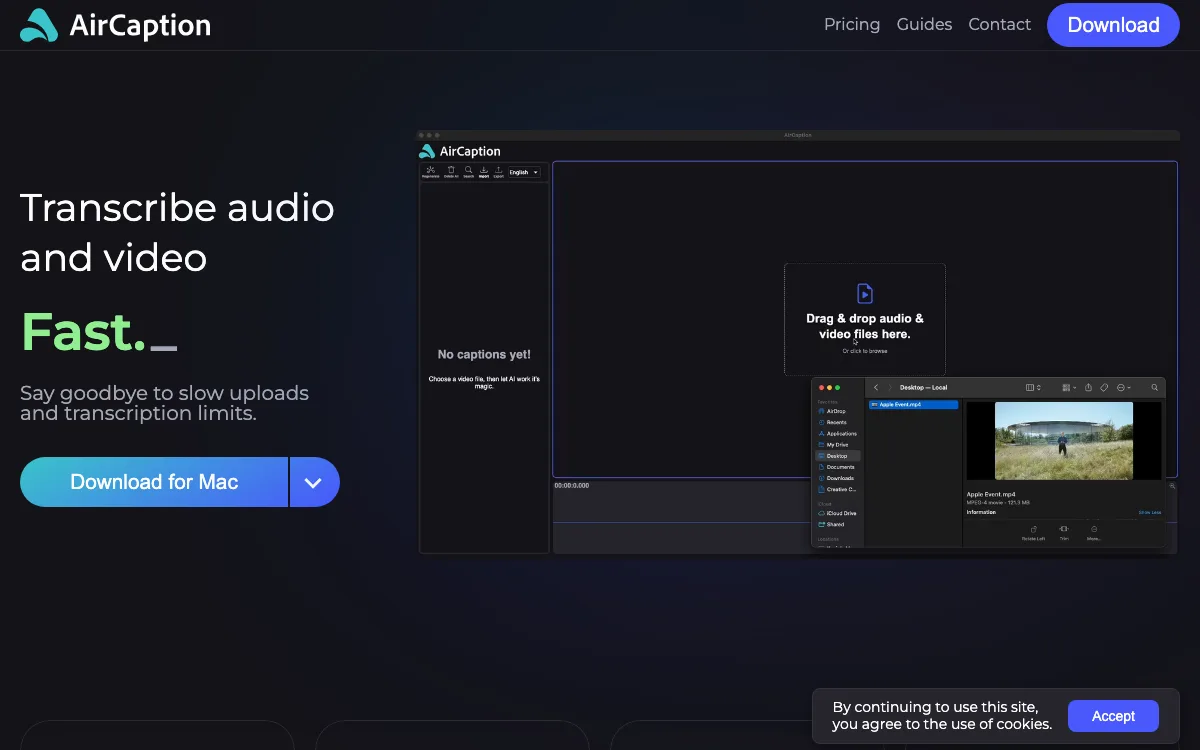Expand the download options chevron
The image size is (1200, 750).
[x=315, y=482]
